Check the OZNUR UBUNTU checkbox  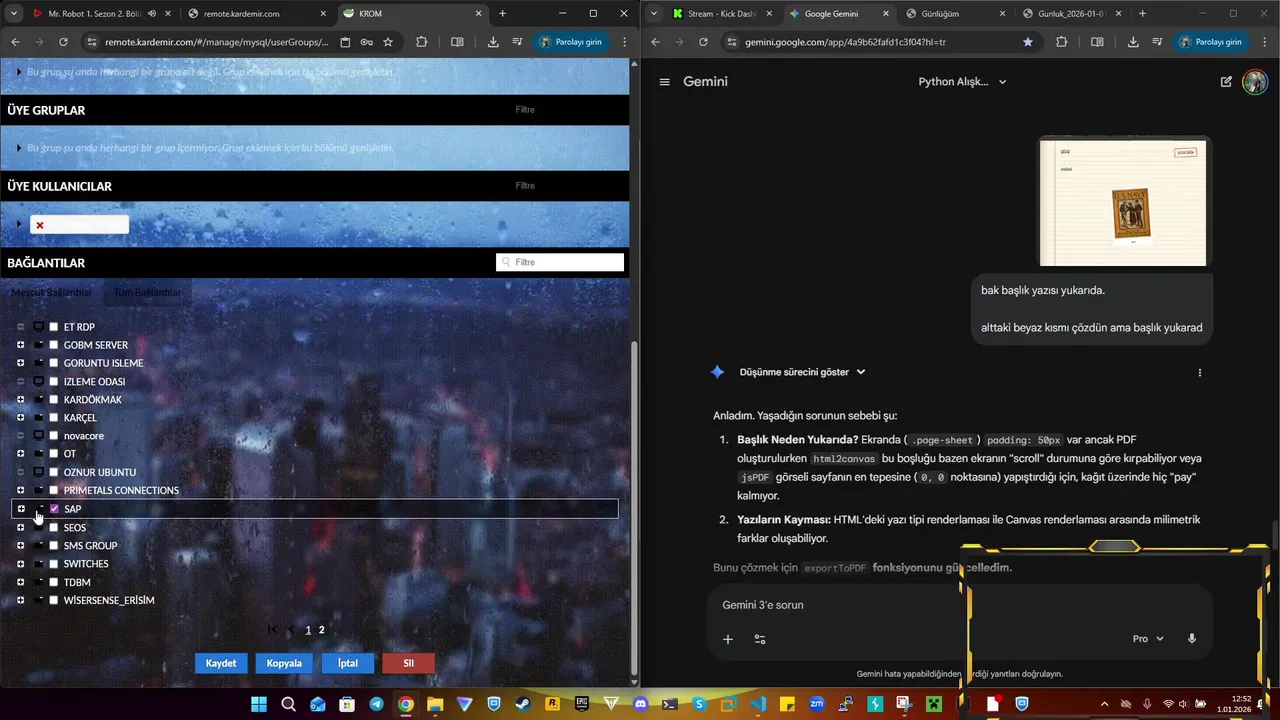pos(54,472)
